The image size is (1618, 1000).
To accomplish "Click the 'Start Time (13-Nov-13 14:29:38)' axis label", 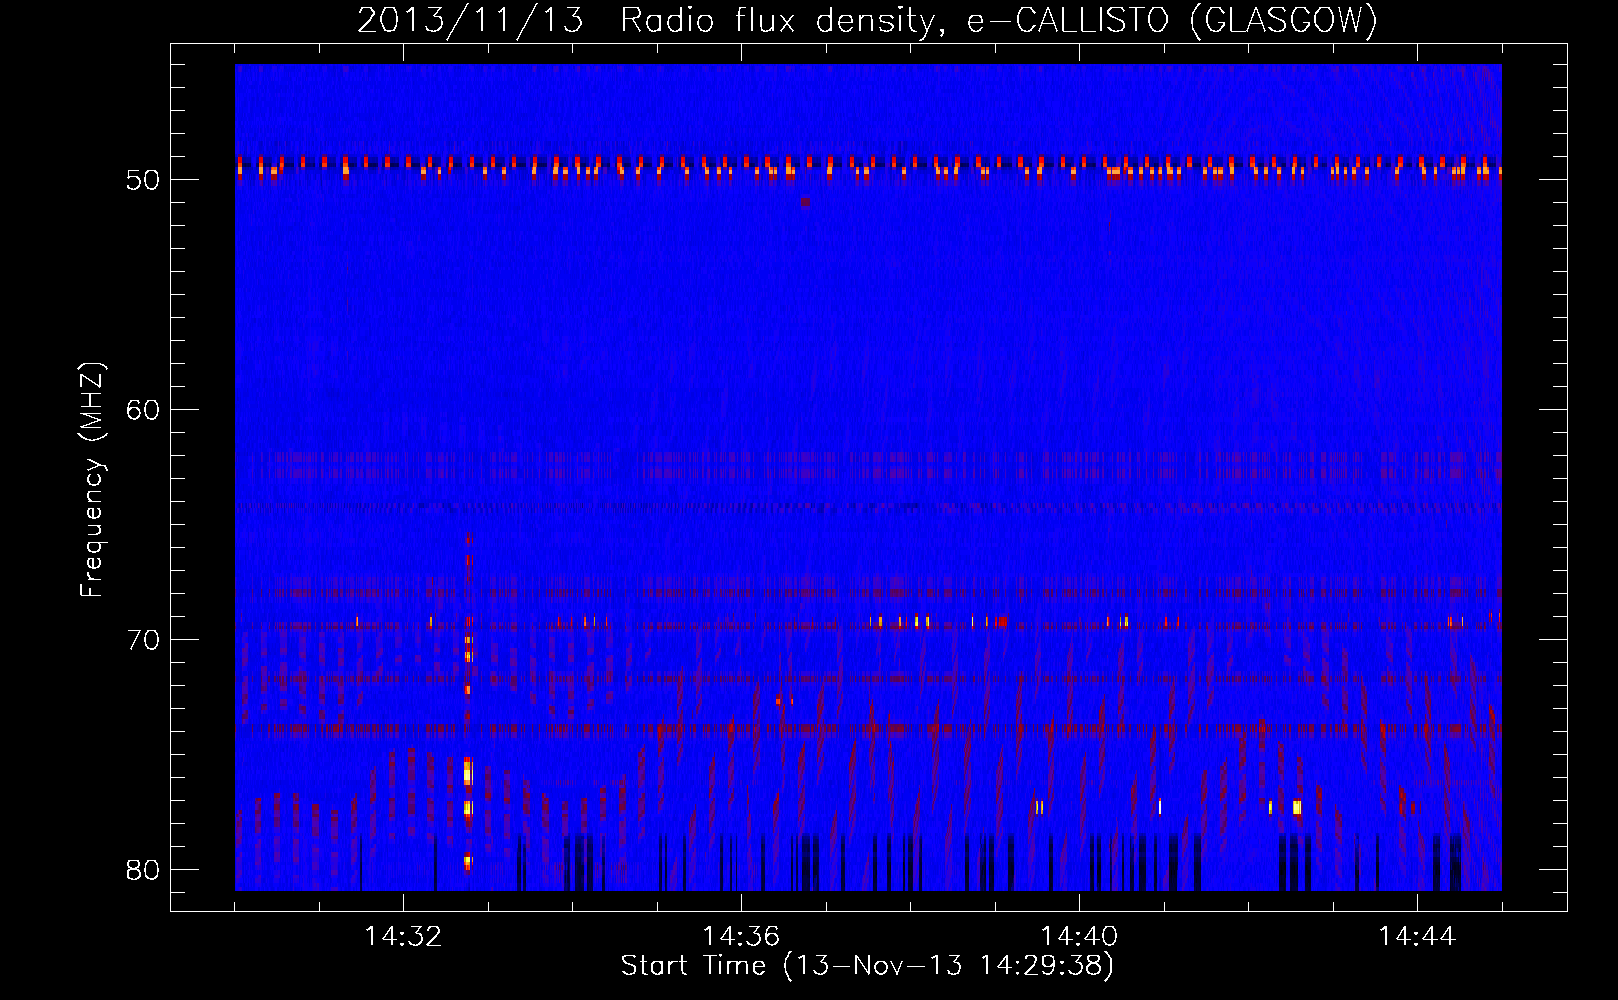I will click(867, 966).
